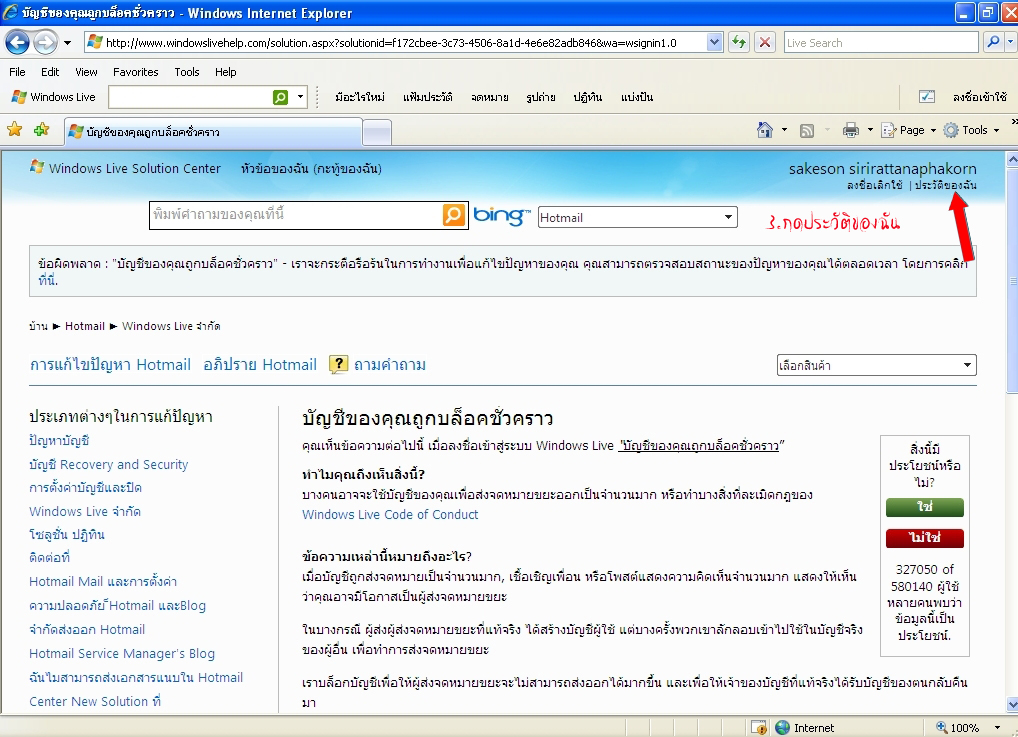Open the Help menu
Image resolution: width=1018 pixels, height=737 pixels.
pyautogui.click(x=226, y=72)
